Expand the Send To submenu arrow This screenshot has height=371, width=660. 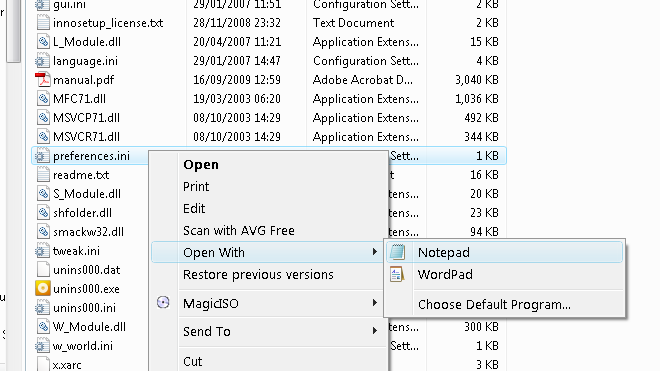(375, 331)
